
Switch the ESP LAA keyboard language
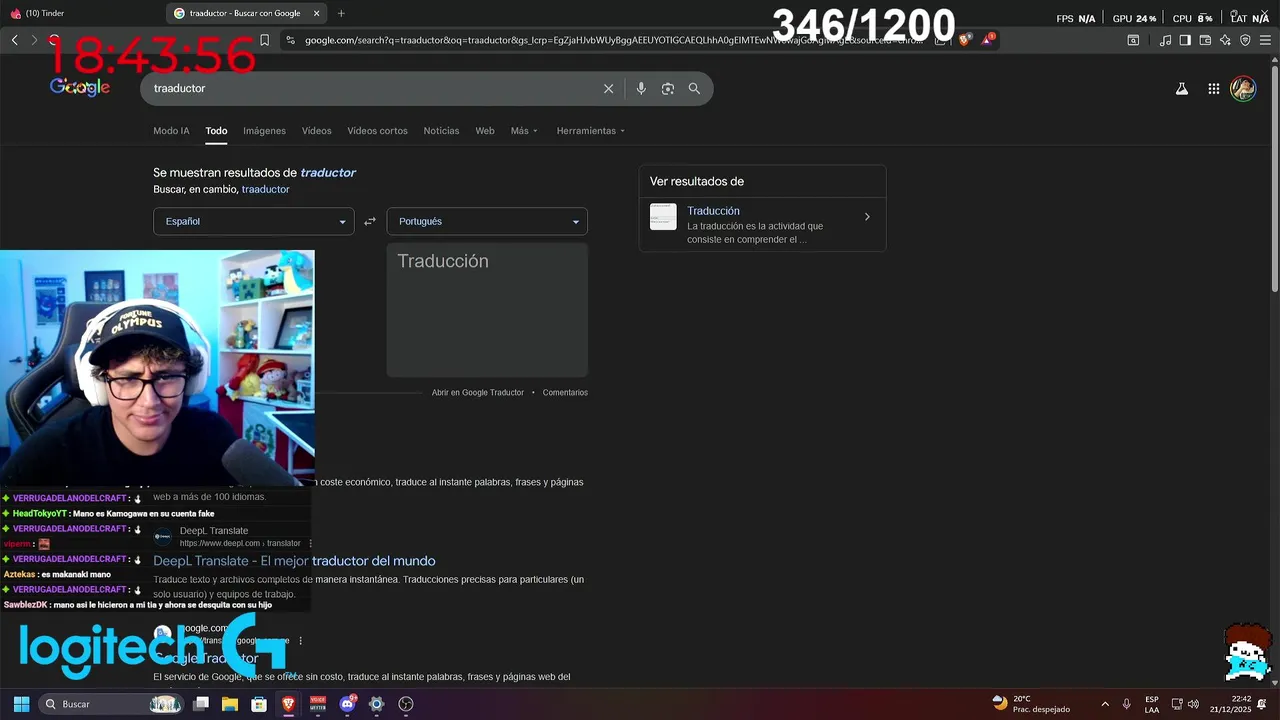coord(1152,704)
